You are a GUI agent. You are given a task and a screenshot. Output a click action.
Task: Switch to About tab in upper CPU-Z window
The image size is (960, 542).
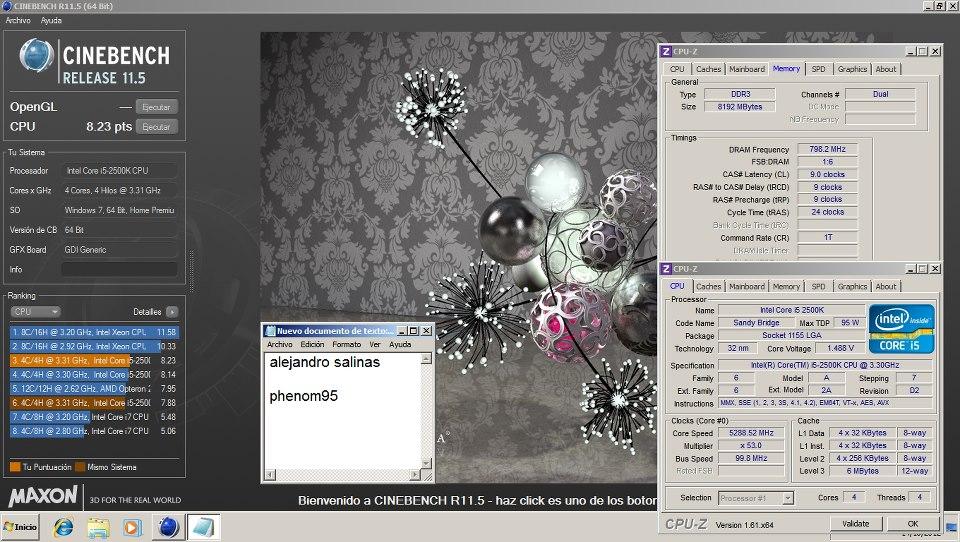click(886, 69)
